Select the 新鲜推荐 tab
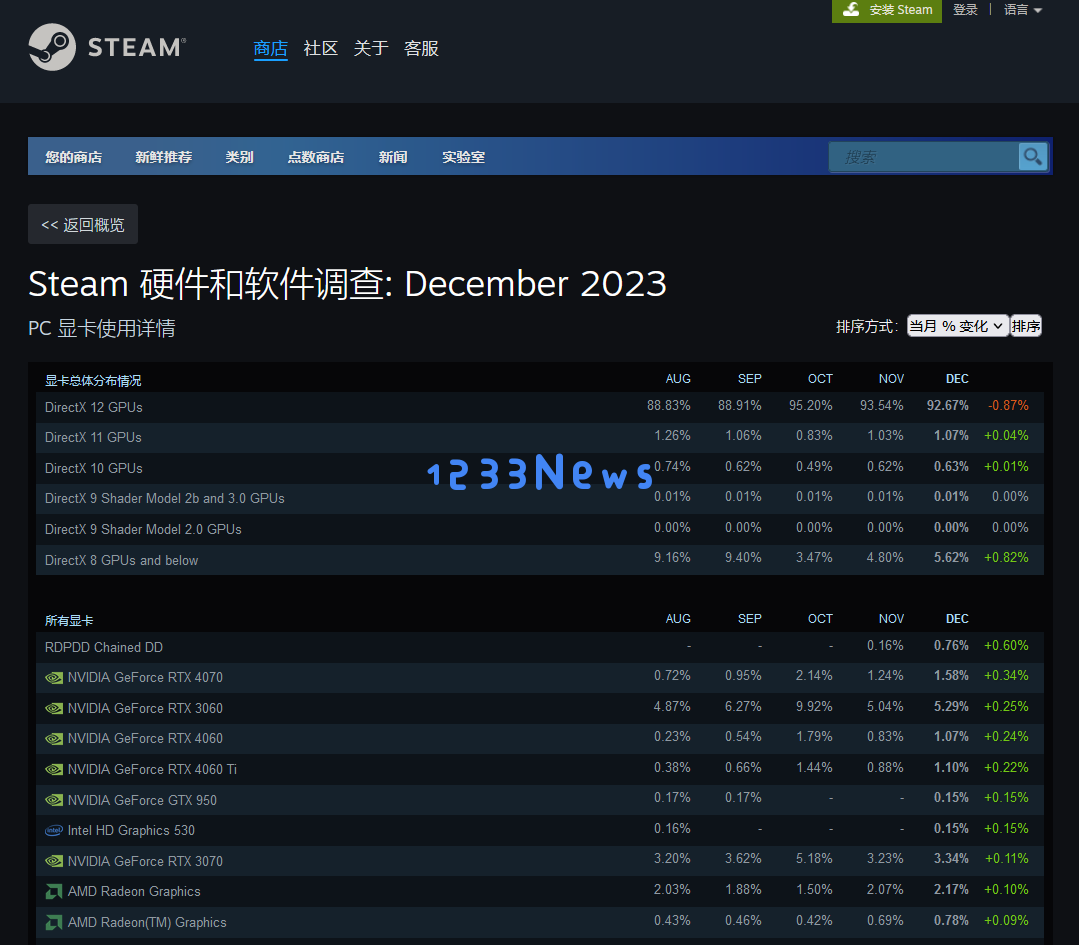Viewport: 1079px width, 945px height. (164, 157)
